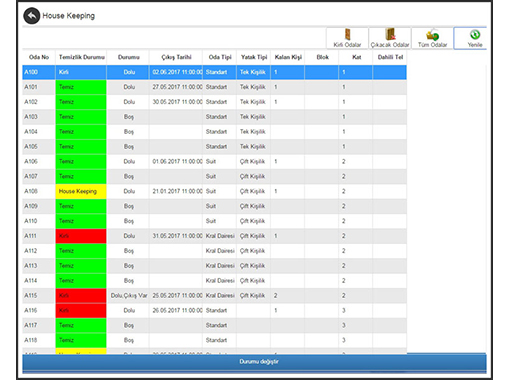Select room A112 cell

click(39, 251)
